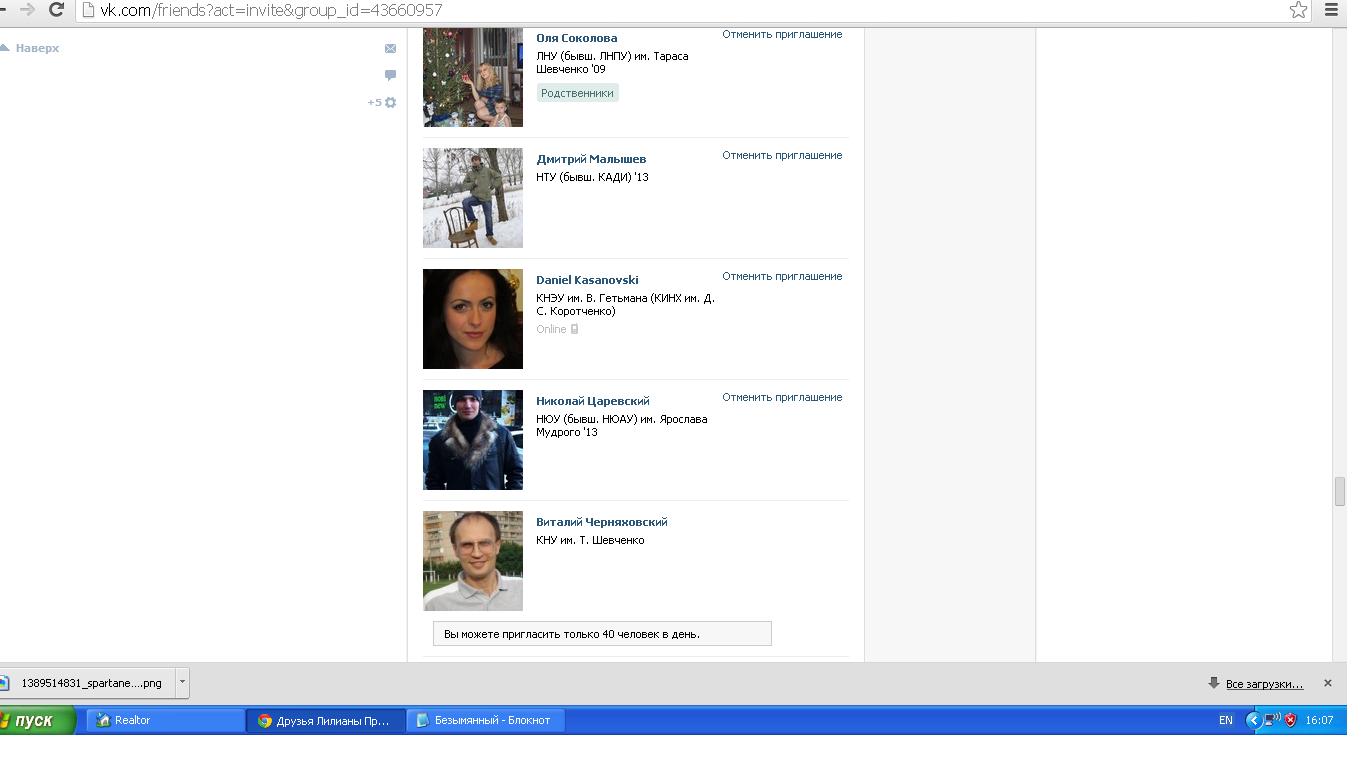The height and width of the screenshot is (768, 1366).
Task: Click mobile phone icon next to Online
Action: (574, 329)
